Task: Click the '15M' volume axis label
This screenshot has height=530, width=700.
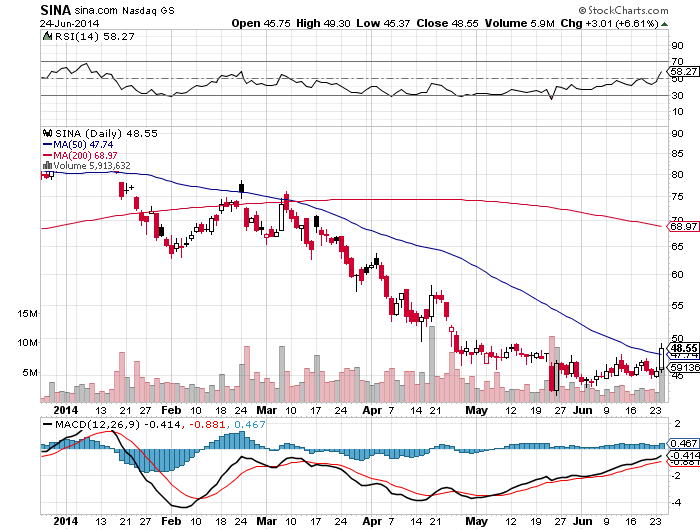Action: click(27, 313)
